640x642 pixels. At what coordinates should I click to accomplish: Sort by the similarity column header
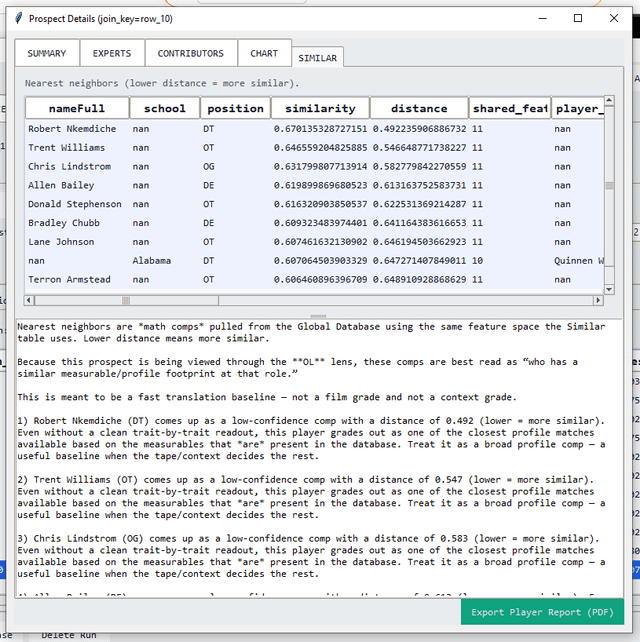point(320,108)
